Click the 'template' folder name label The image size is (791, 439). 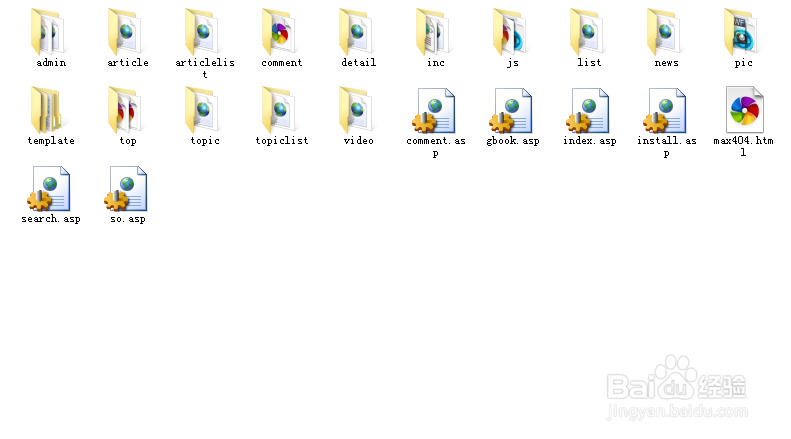coord(51,141)
